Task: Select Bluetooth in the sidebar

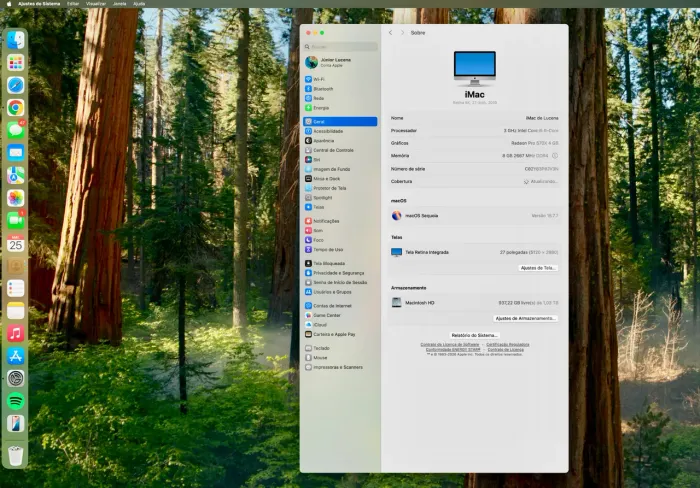Action: [340, 89]
